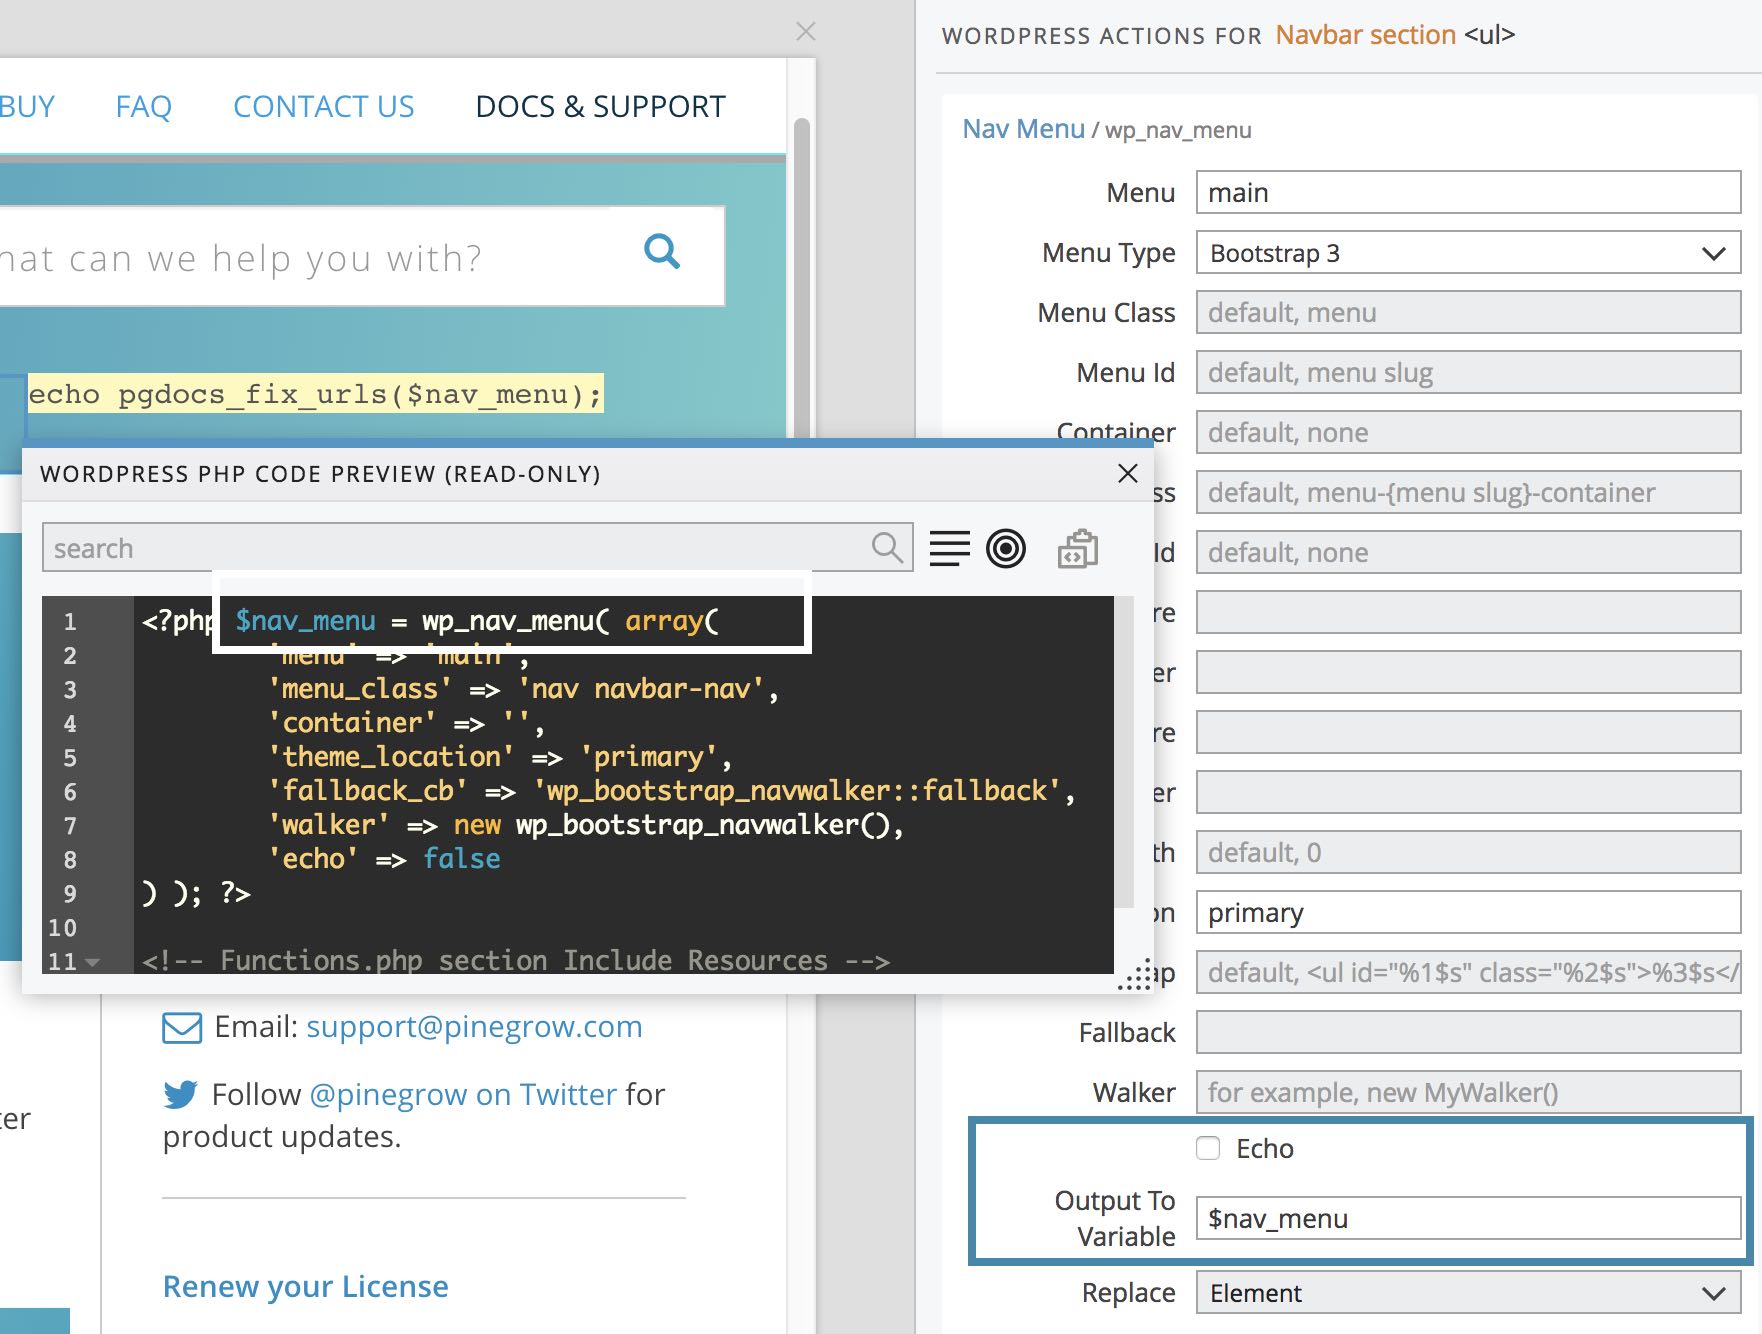Click the Menu field containing main
This screenshot has height=1334, width=1762.
click(x=1468, y=192)
